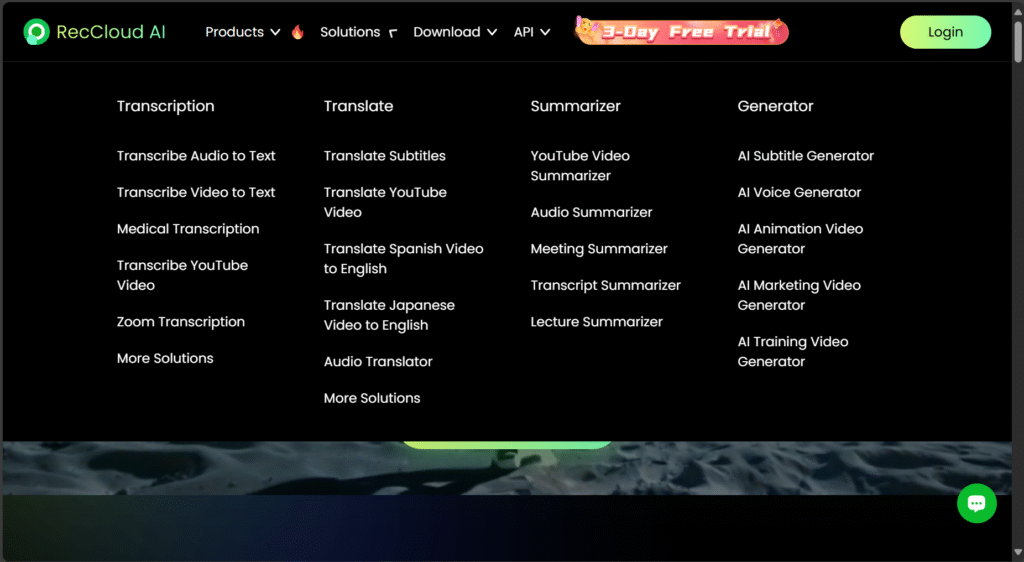Choose Translate Subtitles option
The width and height of the screenshot is (1024, 562).
(x=385, y=156)
